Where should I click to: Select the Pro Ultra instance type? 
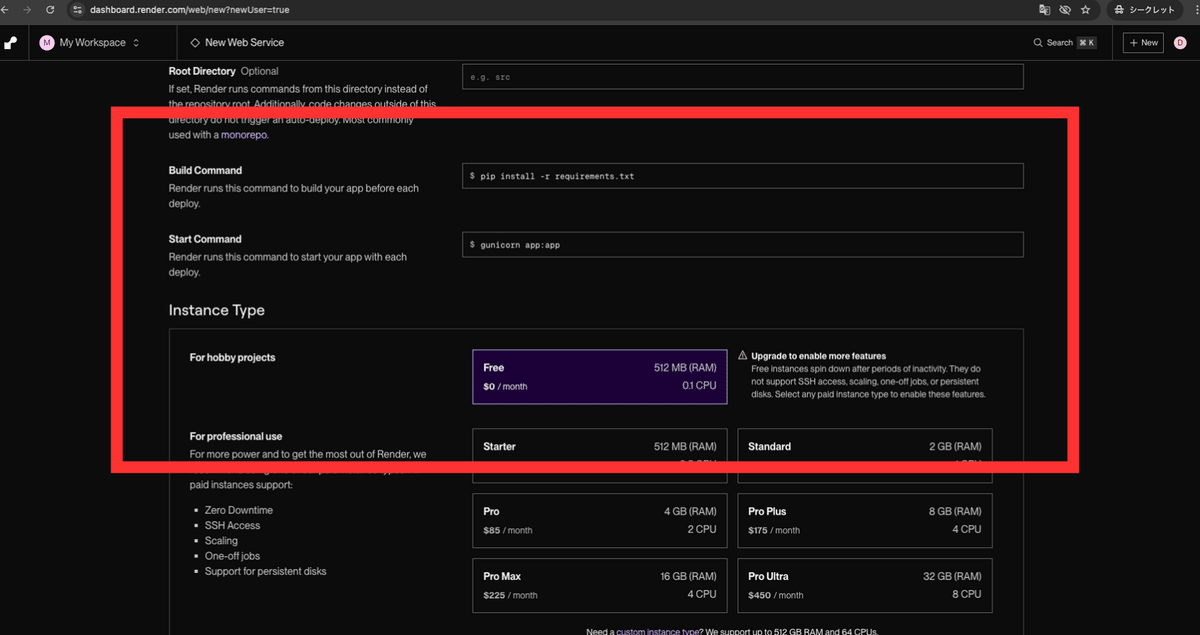pyautogui.click(x=865, y=585)
